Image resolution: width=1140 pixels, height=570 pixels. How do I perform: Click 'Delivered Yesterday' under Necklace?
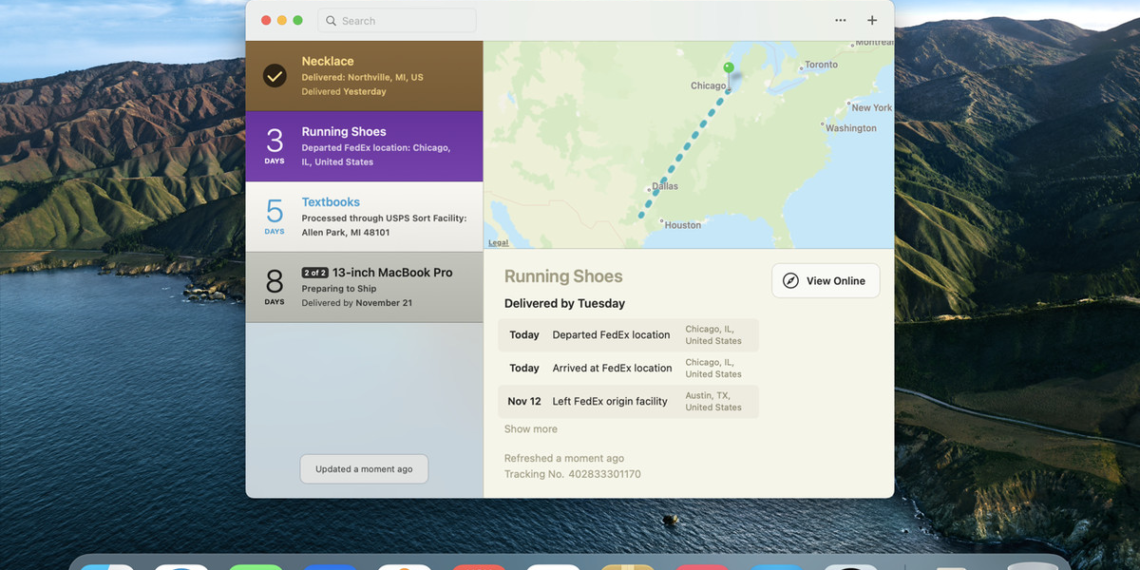click(x=344, y=92)
